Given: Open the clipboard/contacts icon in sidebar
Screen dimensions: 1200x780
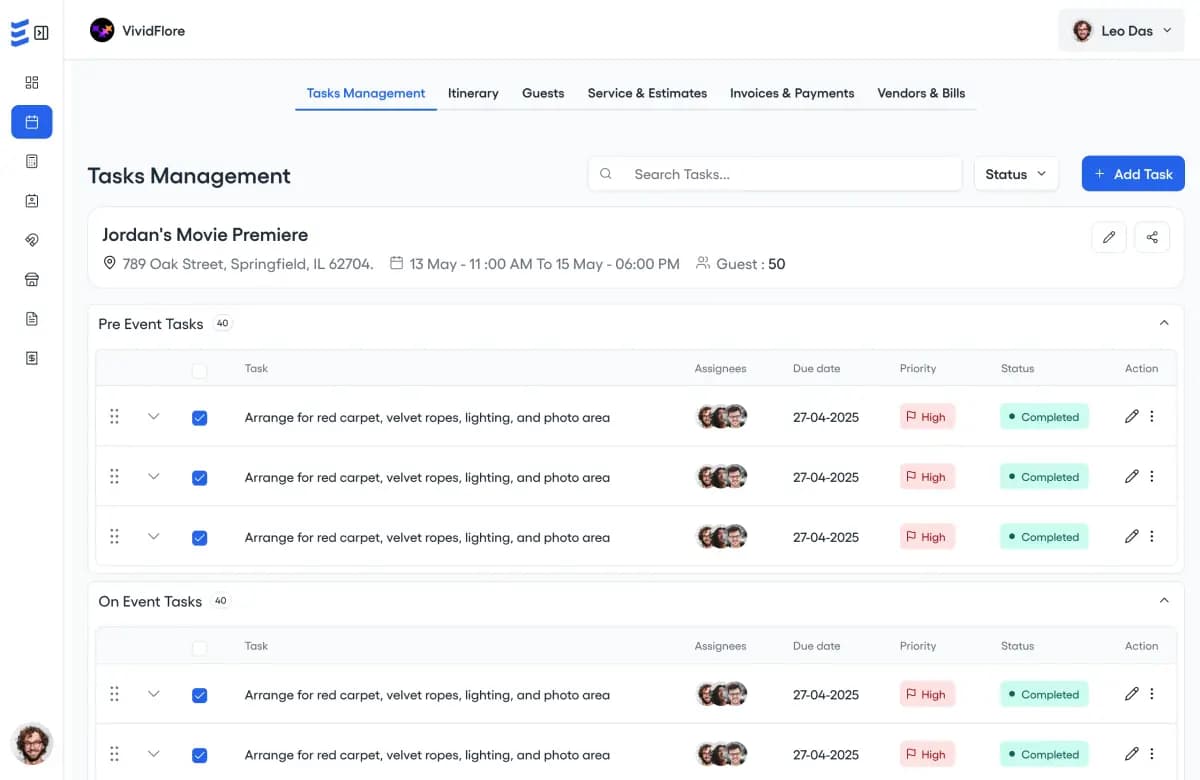Looking at the screenshot, I should tap(31, 200).
